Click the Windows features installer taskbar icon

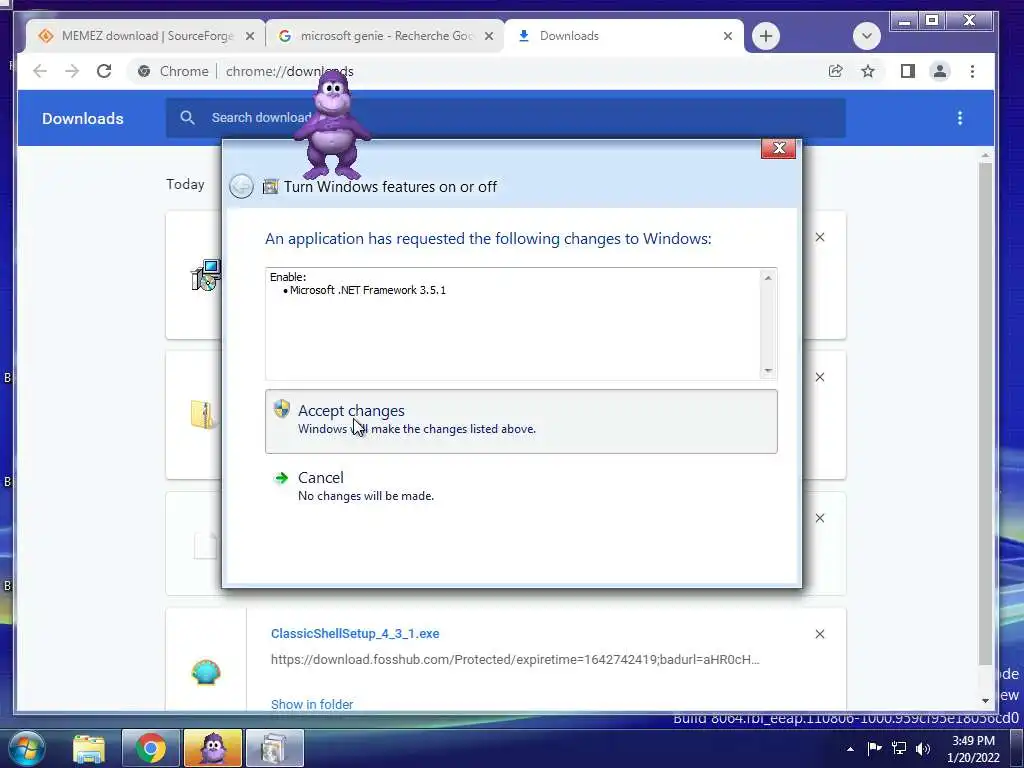coord(274,748)
